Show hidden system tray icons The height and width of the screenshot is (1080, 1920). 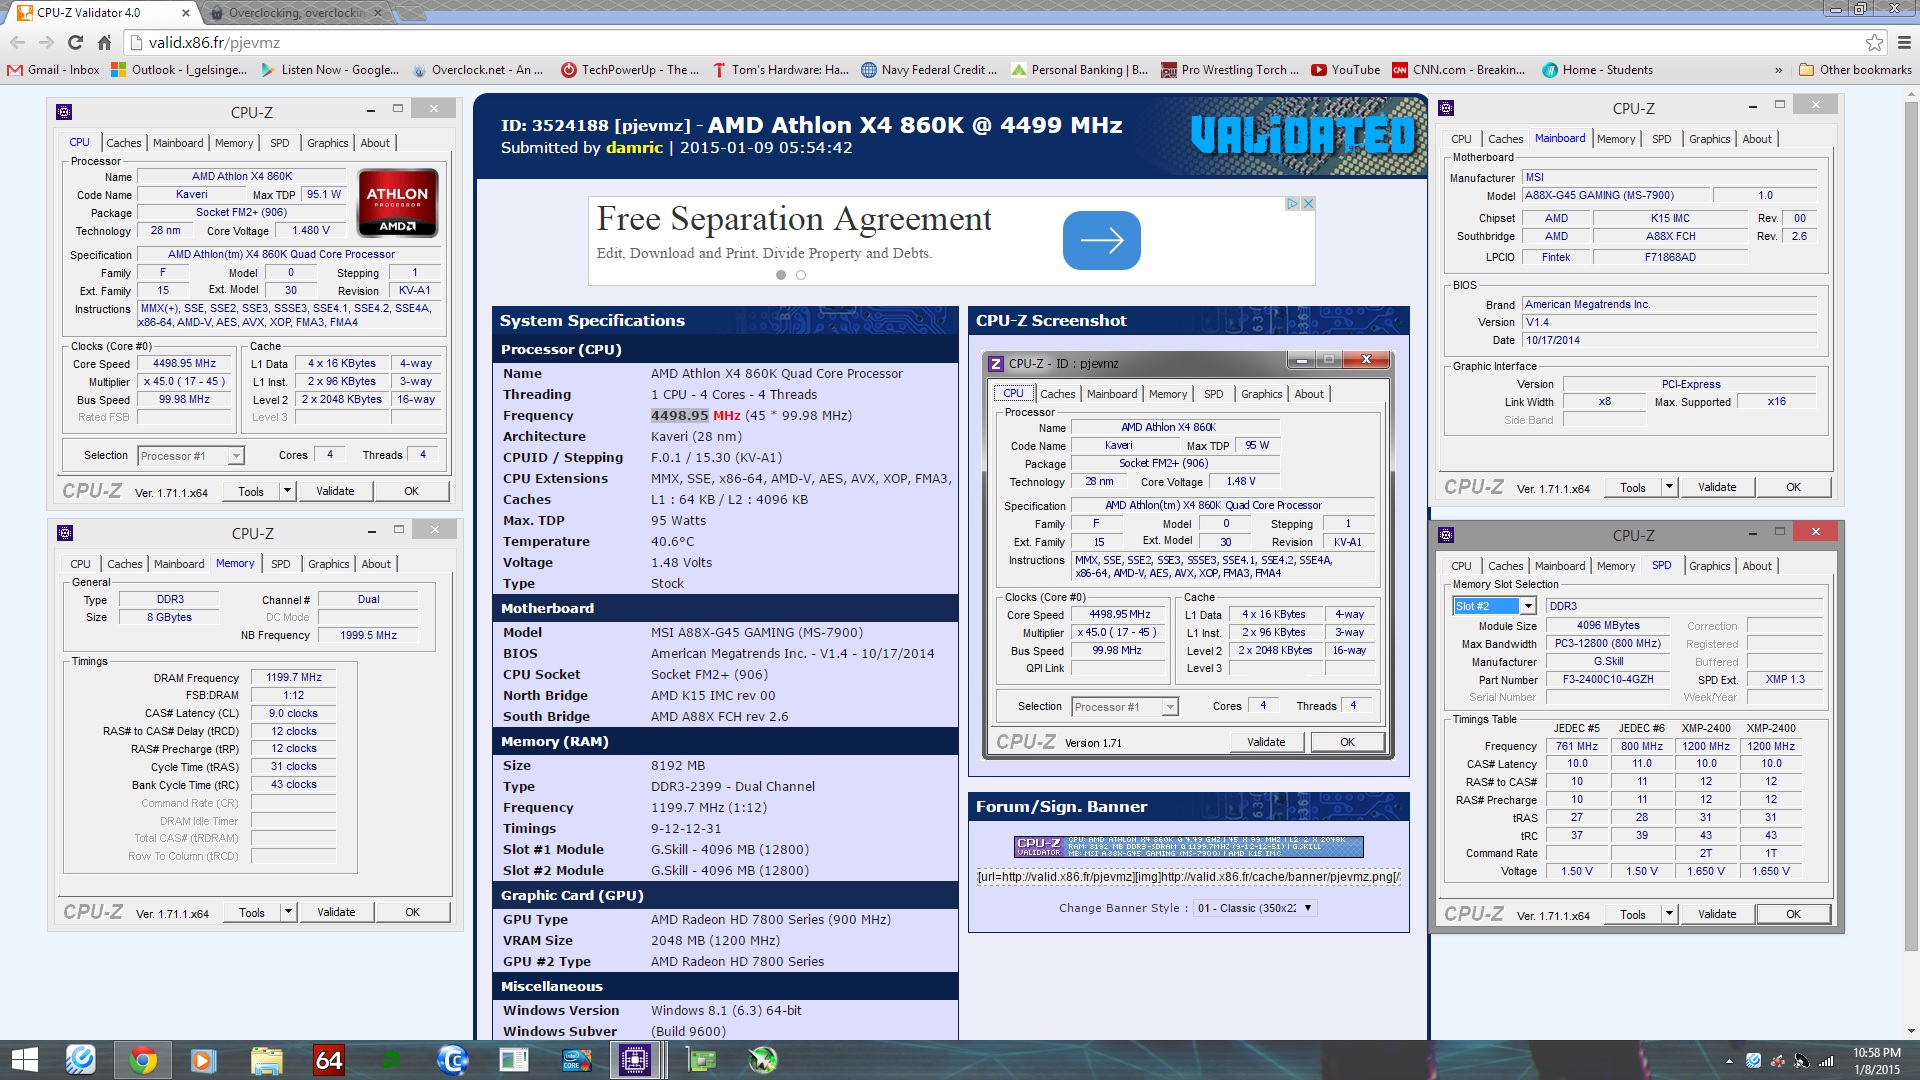1729,1061
